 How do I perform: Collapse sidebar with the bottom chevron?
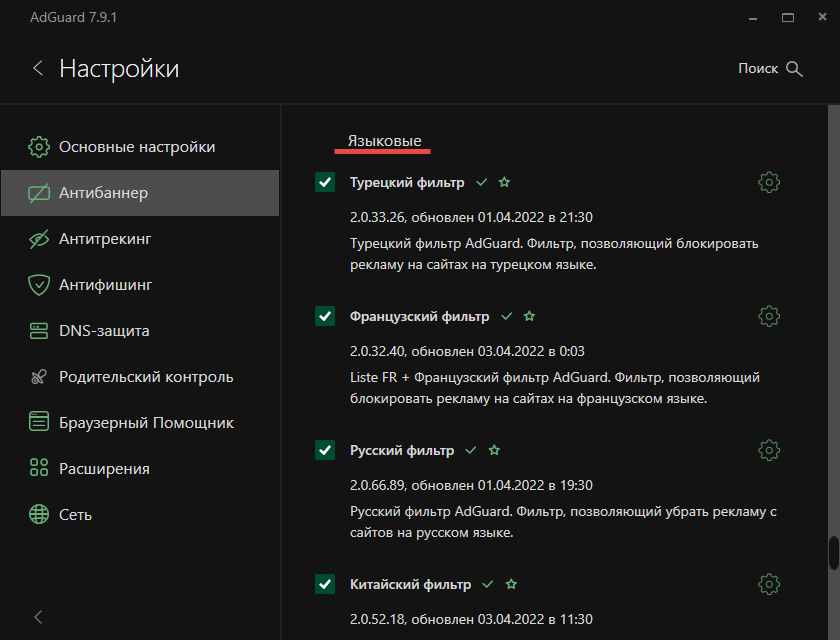tap(38, 617)
